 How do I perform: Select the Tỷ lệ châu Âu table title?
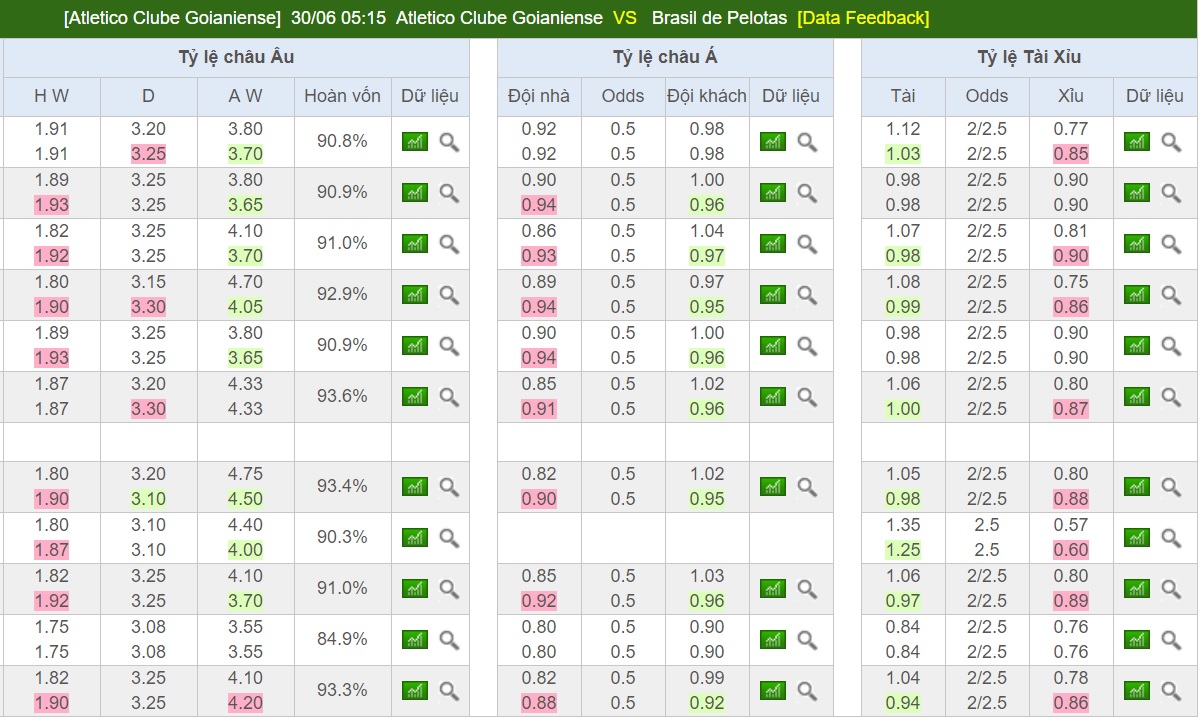coord(236,58)
